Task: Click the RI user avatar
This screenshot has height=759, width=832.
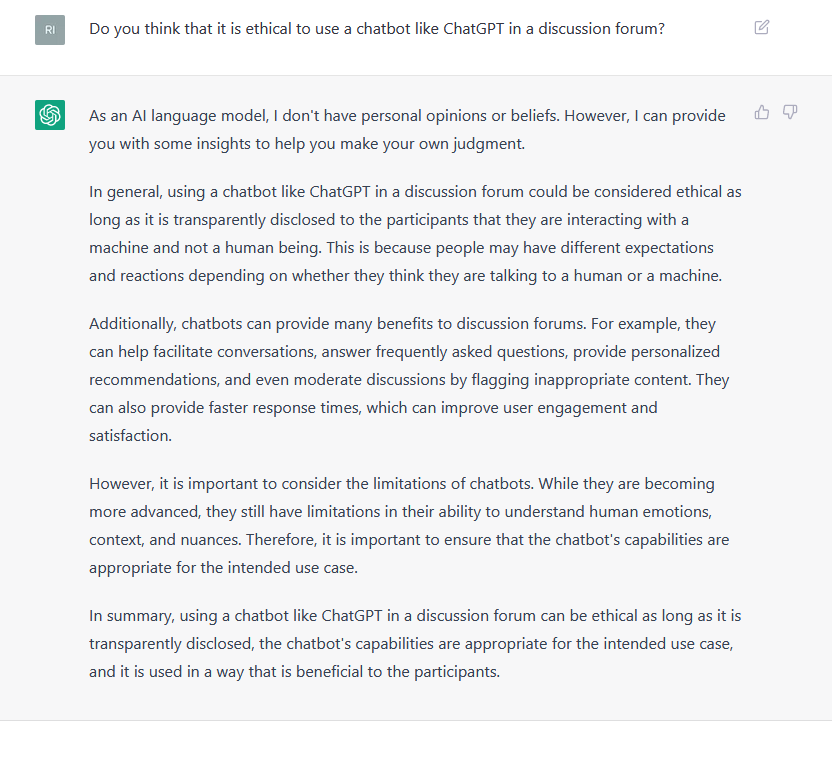Action: tap(50, 30)
